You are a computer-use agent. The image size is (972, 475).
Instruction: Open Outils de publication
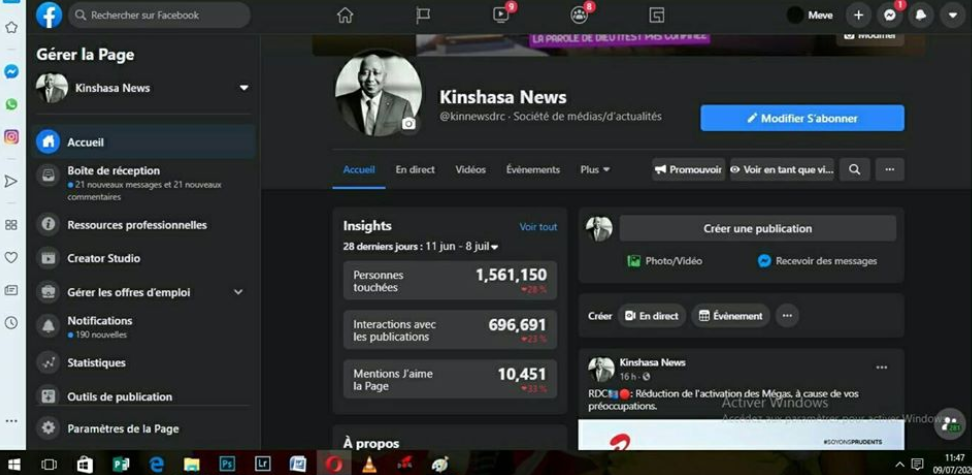point(143,396)
